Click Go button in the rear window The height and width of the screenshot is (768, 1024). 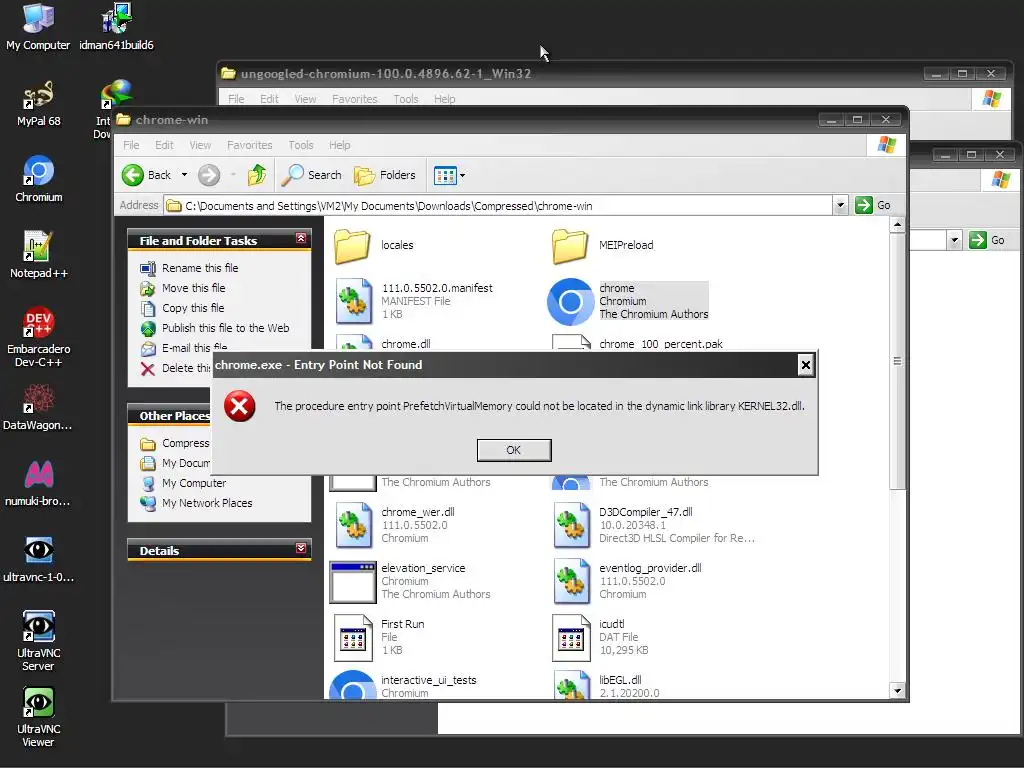(x=987, y=240)
